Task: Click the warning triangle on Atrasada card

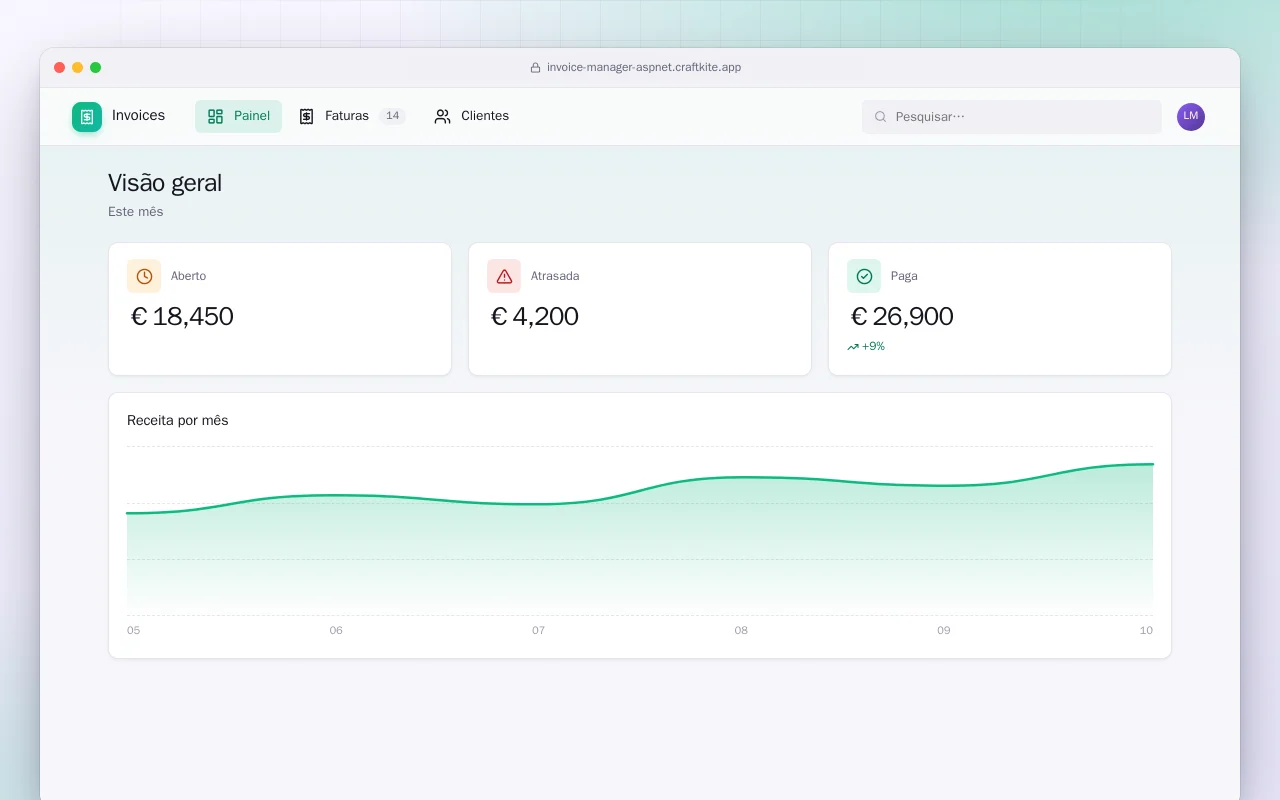Action: click(504, 276)
